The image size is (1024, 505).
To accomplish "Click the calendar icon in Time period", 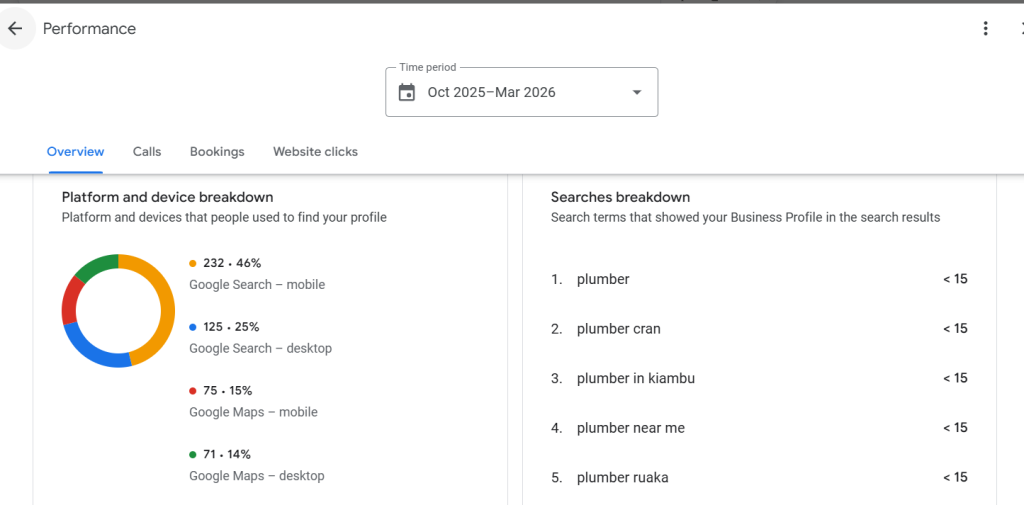I will pos(407,93).
